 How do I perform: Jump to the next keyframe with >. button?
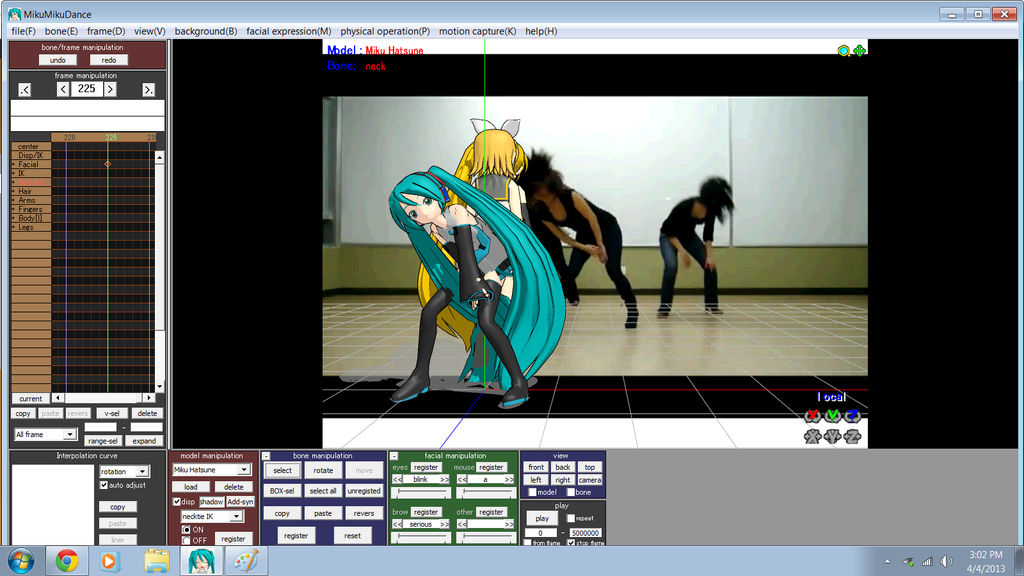149,89
